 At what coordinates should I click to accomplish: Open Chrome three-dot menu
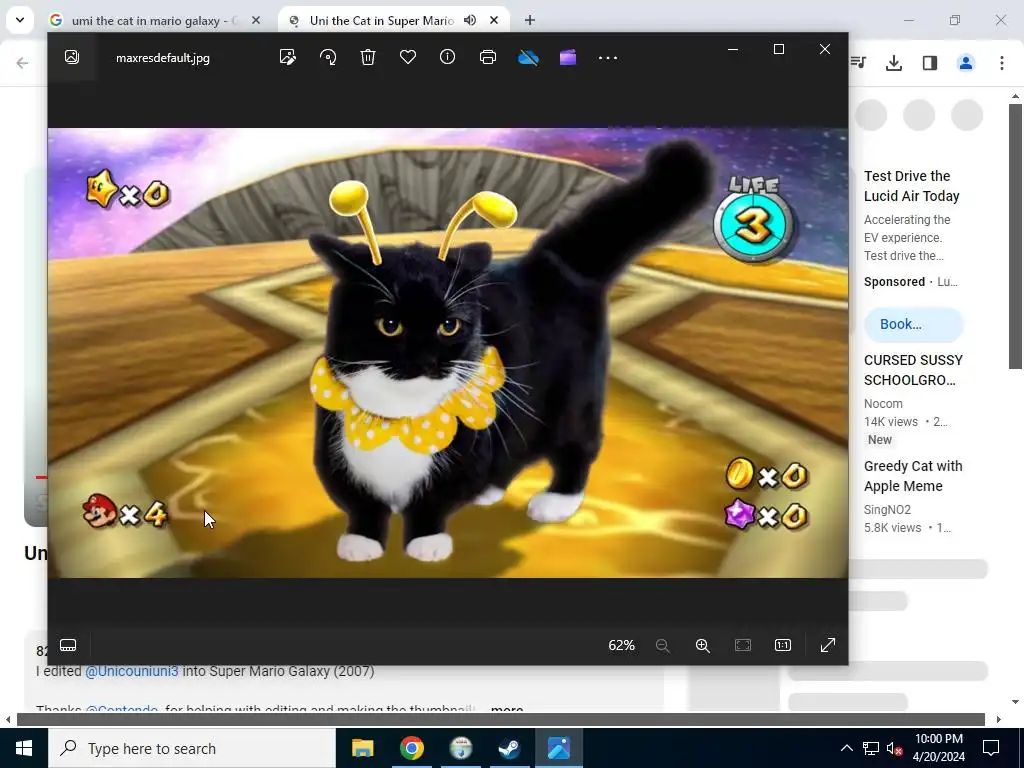[1002, 63]
